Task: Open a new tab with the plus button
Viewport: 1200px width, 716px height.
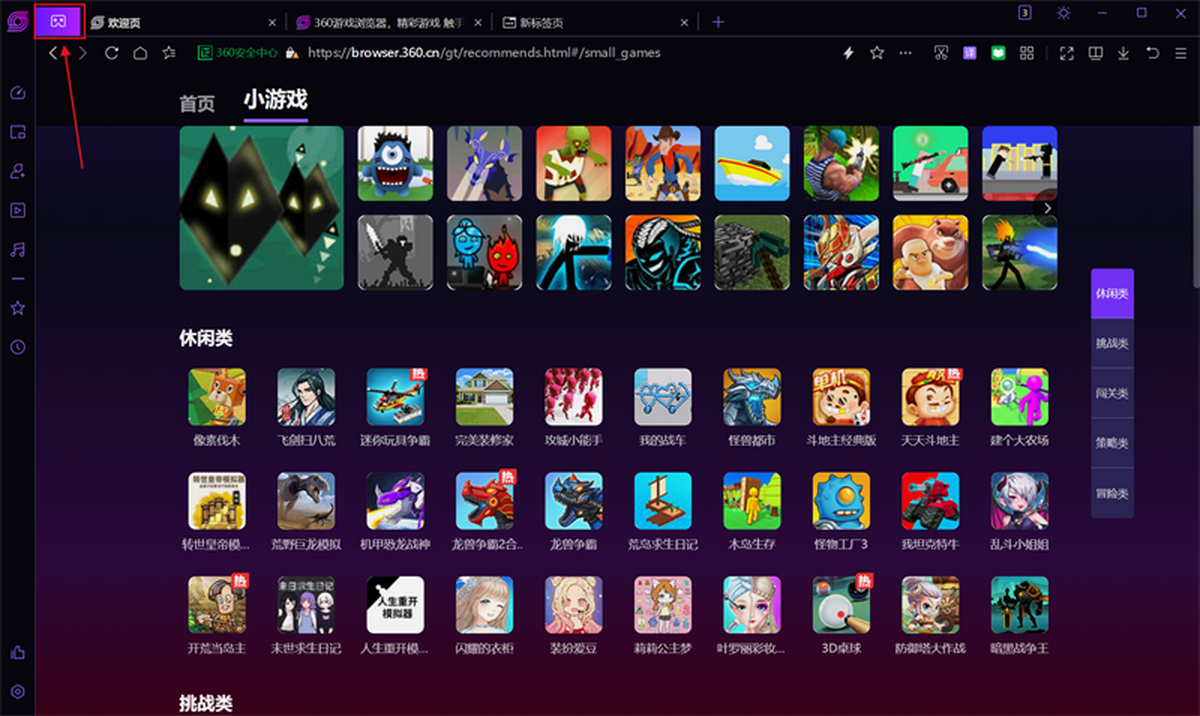Action: pos(718,22)
